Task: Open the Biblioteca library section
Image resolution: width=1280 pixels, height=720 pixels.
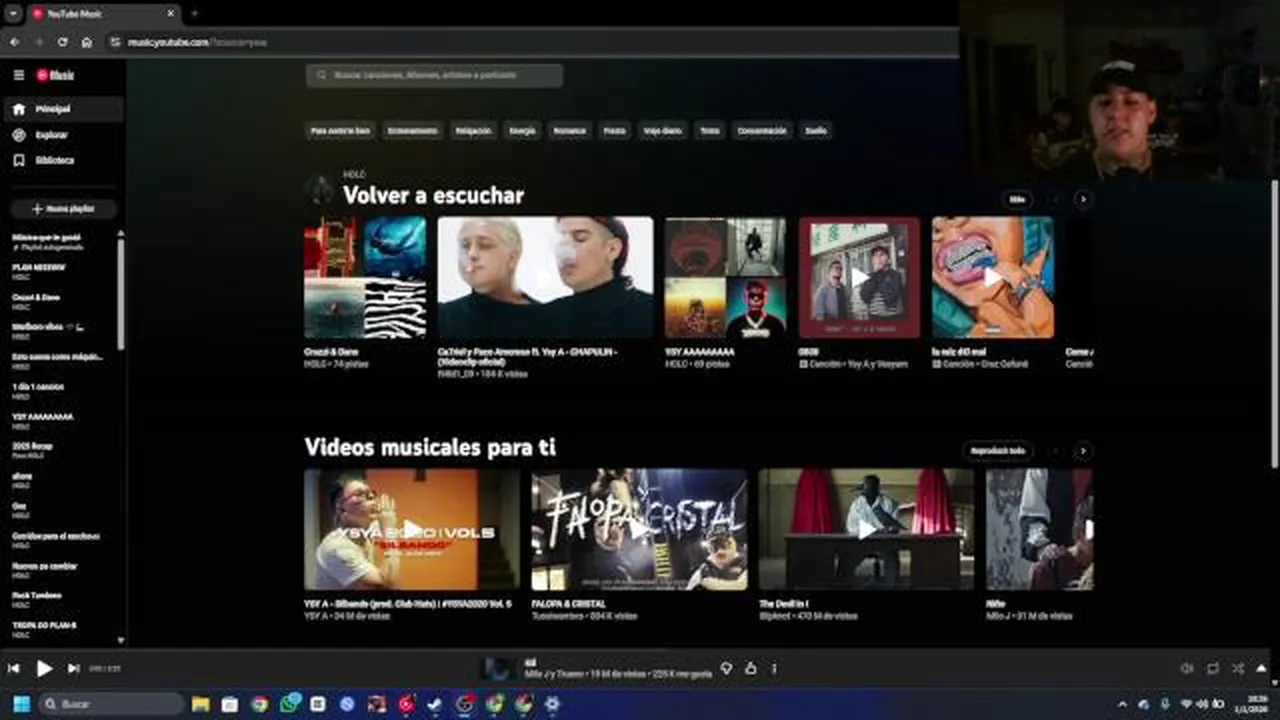Action: pos(63,160)
